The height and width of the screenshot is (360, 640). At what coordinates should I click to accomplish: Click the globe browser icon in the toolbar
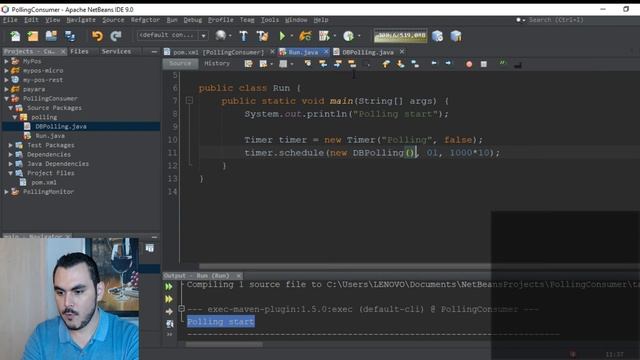pyautogui.click(x=221, y=36)
